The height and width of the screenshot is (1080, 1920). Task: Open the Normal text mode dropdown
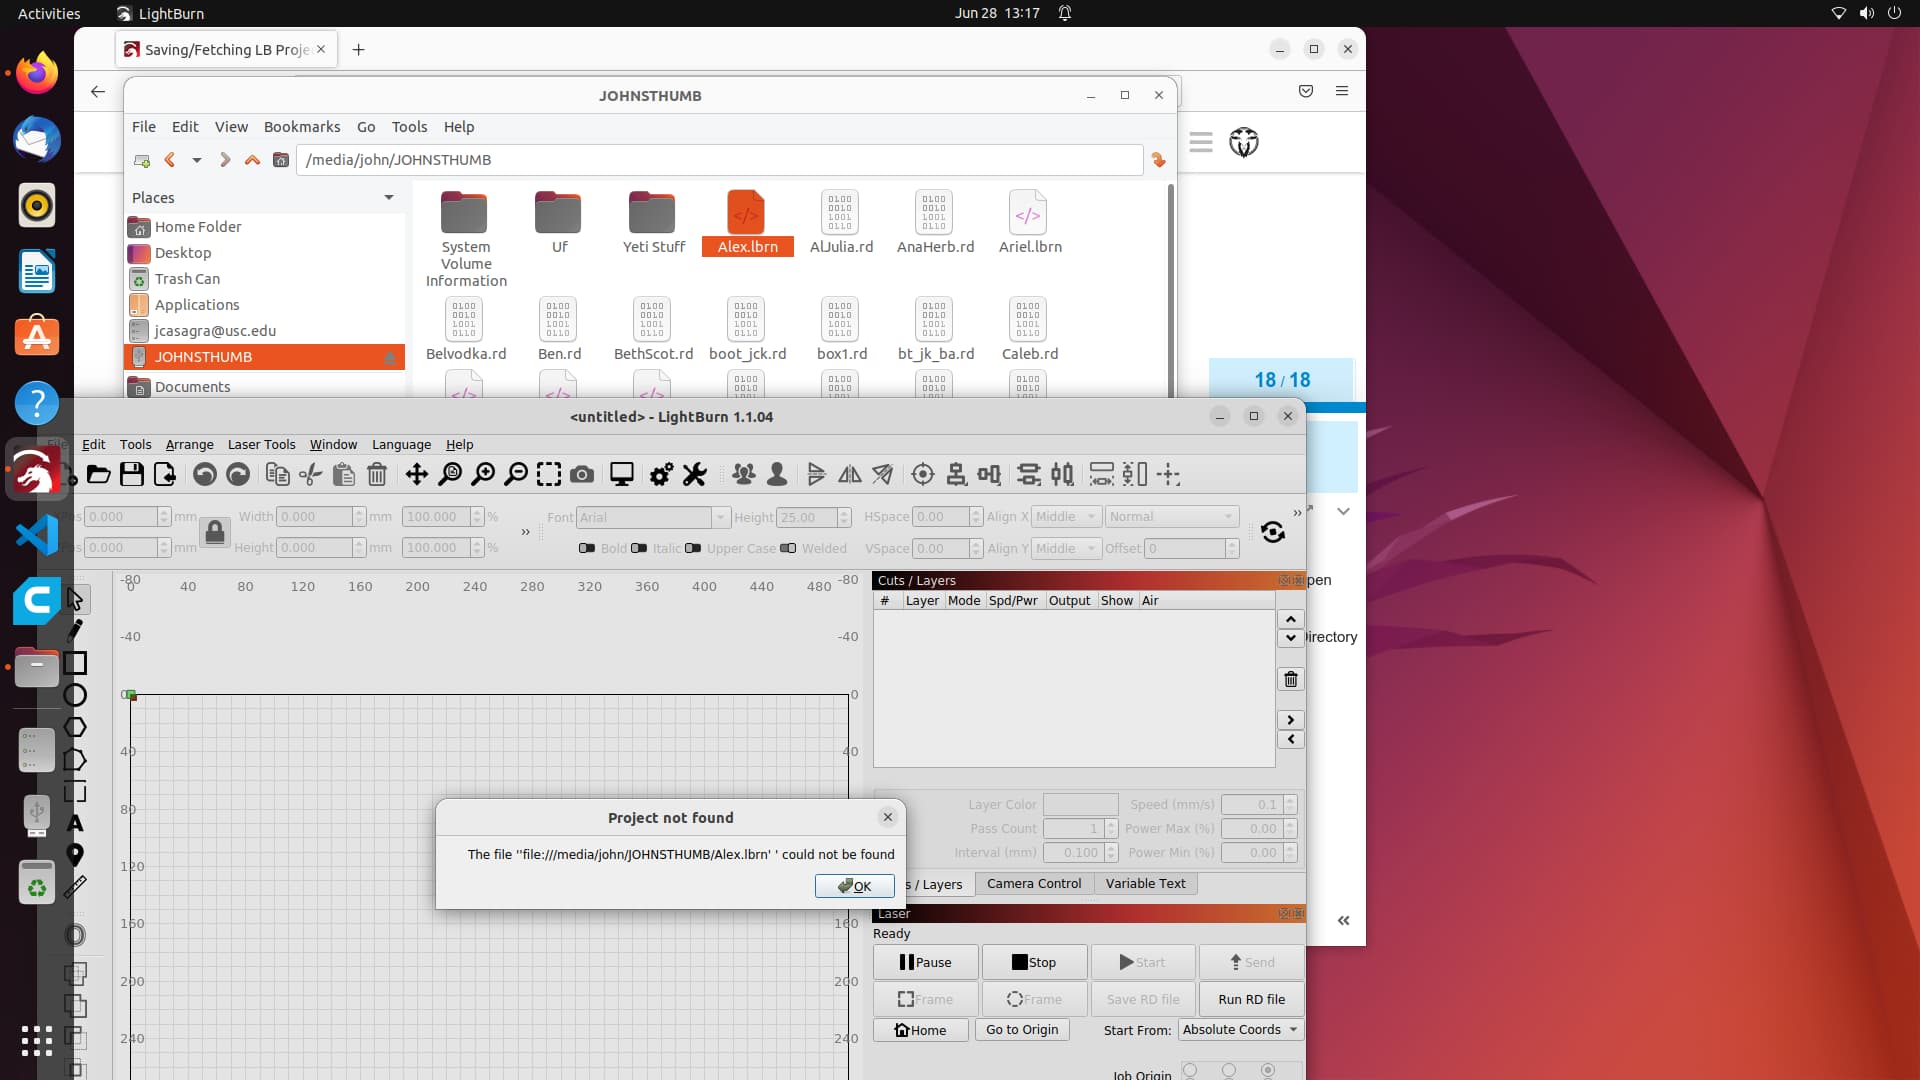(1172, 517)
